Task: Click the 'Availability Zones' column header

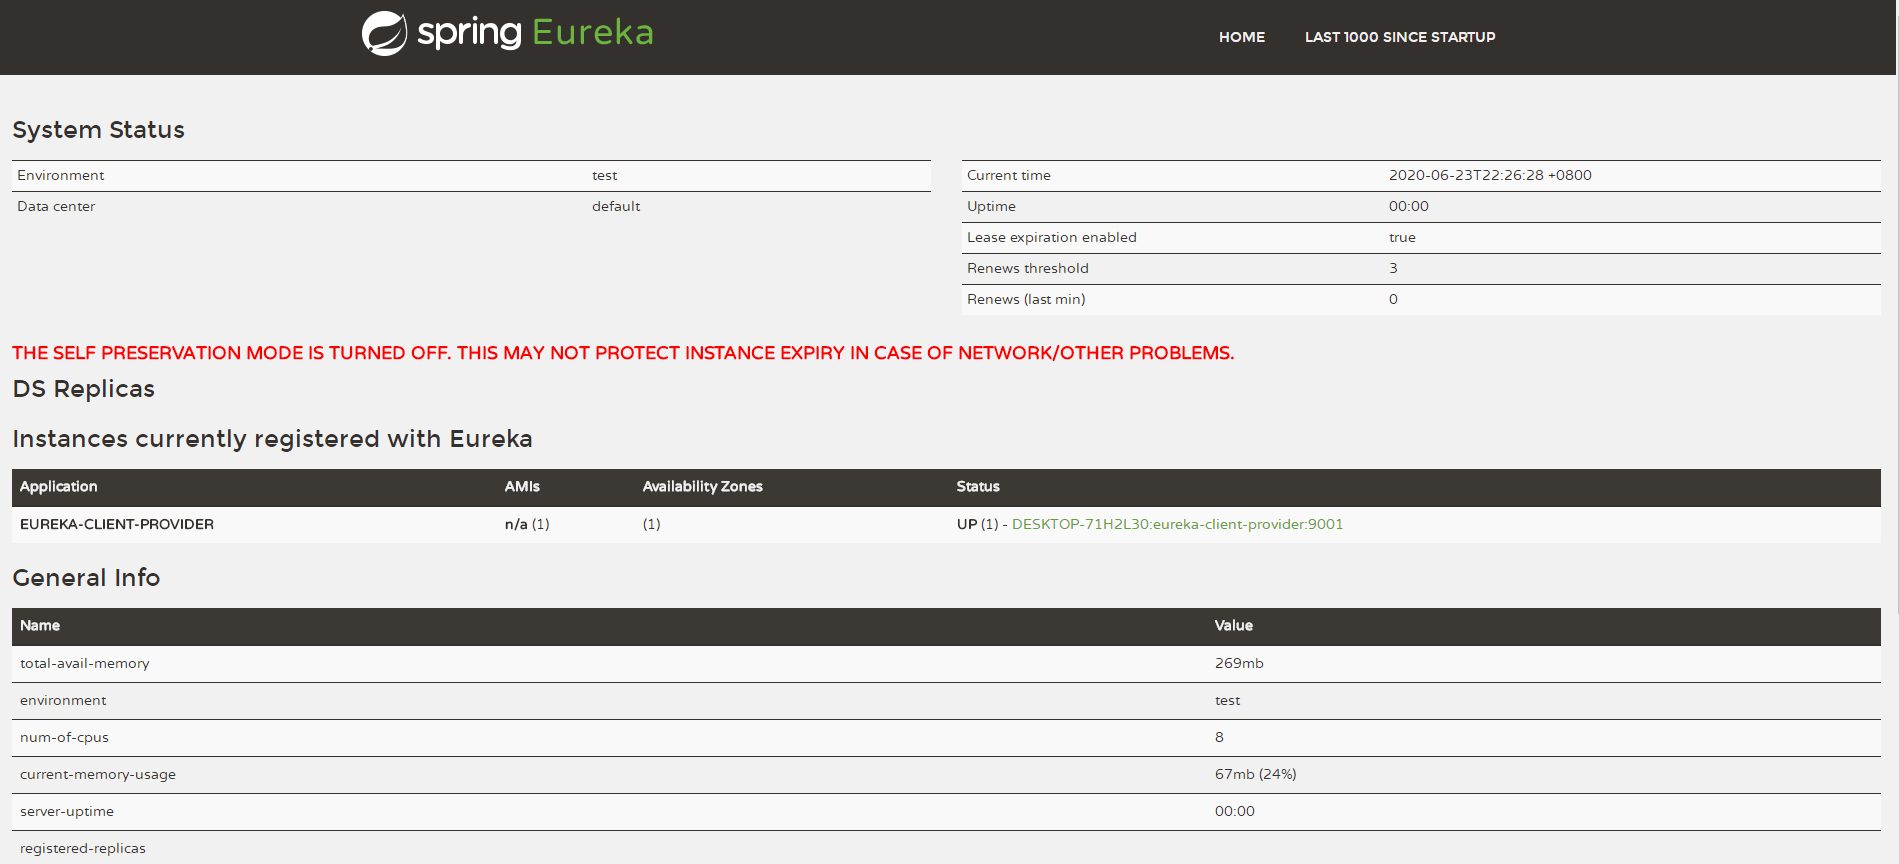Action: (703, 486)
